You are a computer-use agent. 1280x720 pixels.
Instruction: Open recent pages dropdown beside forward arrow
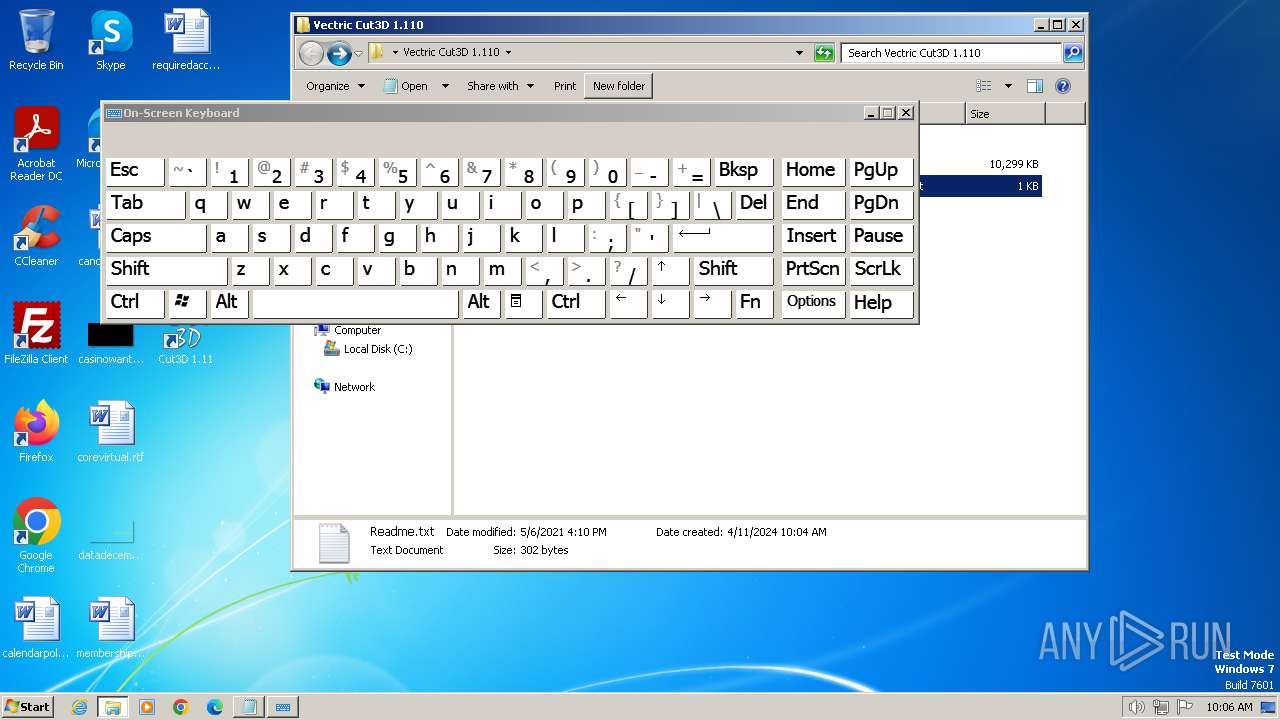(x=359, y=53)
